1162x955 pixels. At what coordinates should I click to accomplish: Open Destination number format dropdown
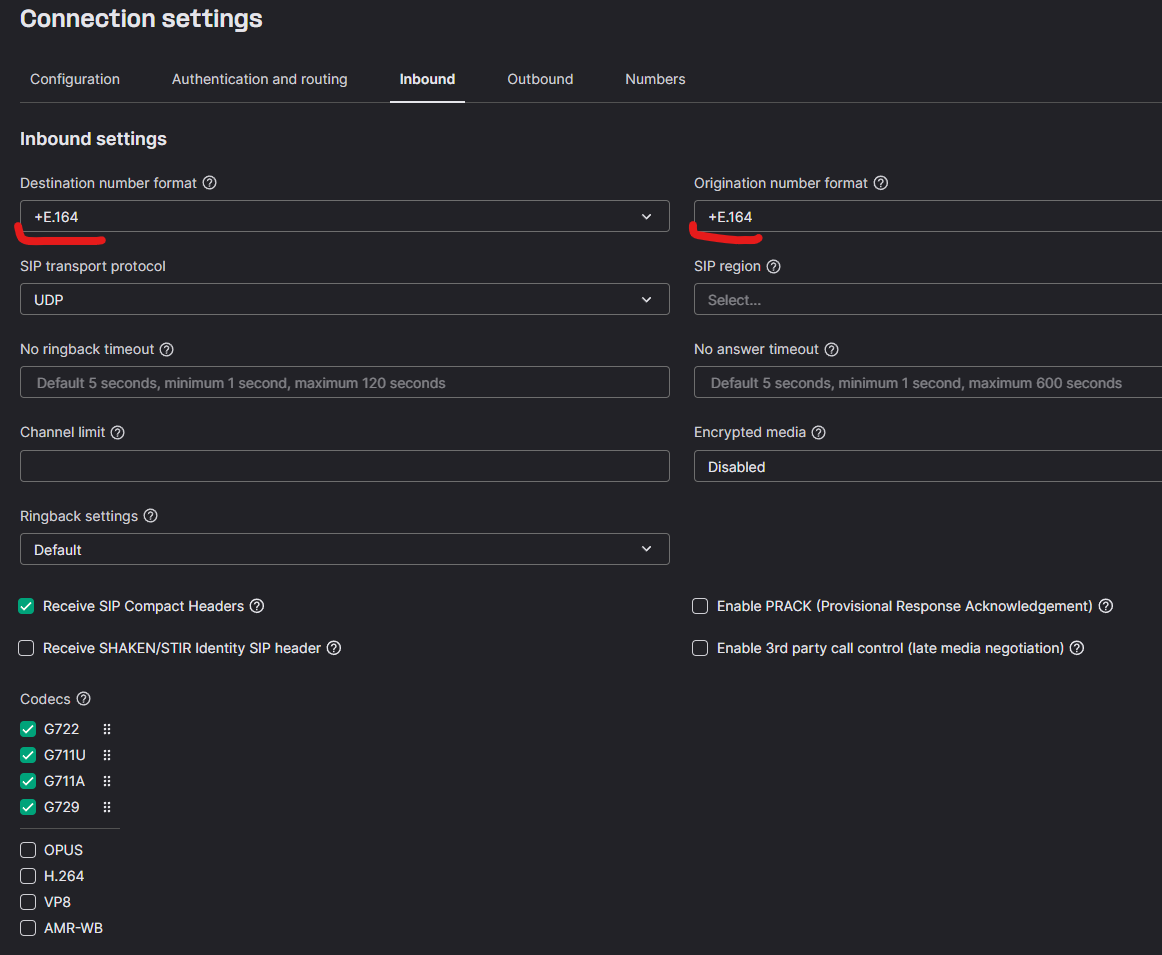point(345,216)
